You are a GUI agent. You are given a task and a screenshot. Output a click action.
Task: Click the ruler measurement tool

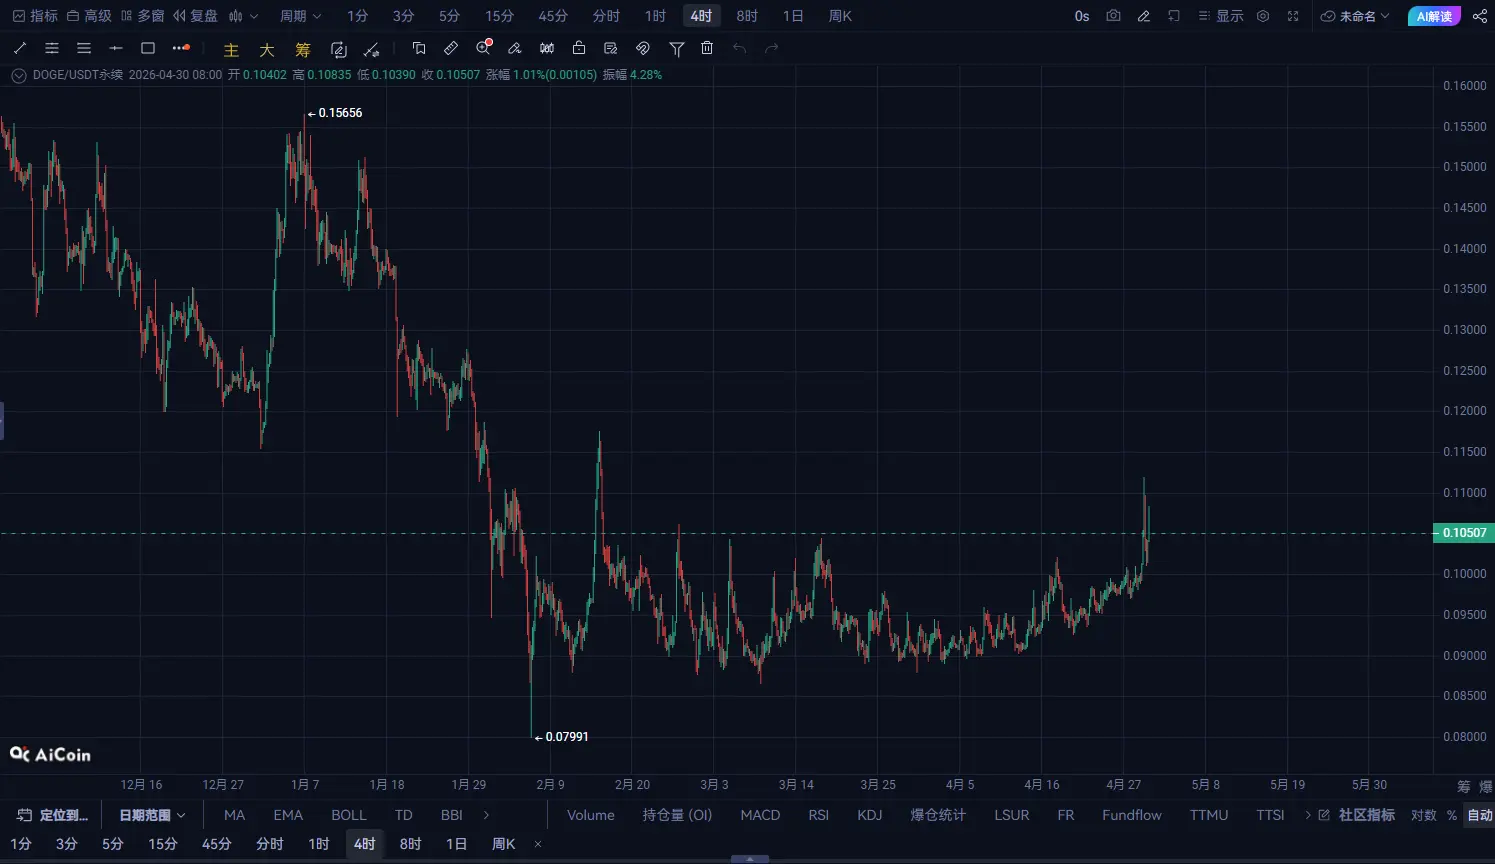click(x=451, y=48)
